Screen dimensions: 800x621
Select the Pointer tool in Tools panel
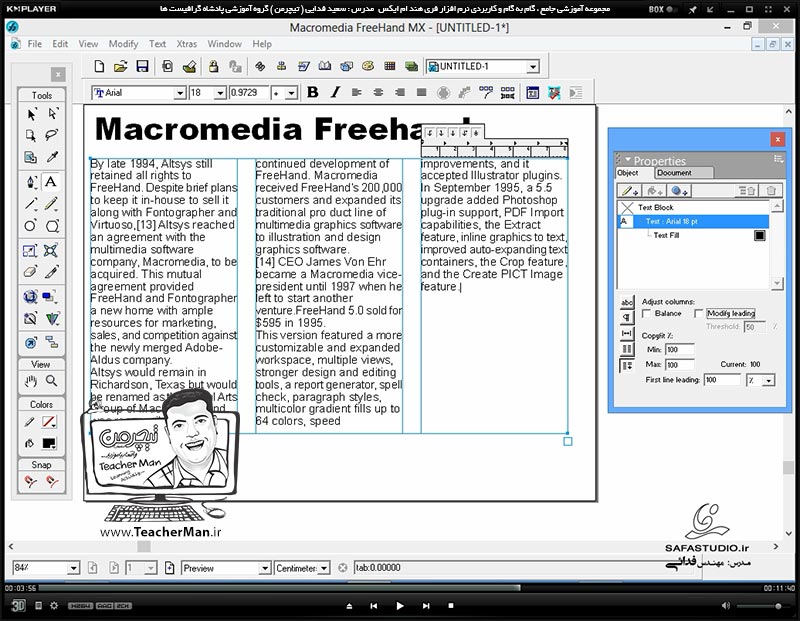(32, 114)
